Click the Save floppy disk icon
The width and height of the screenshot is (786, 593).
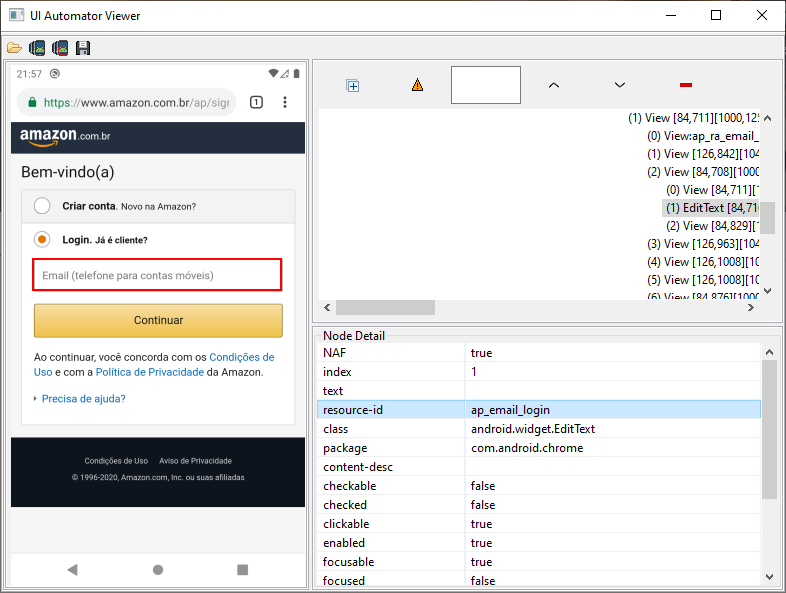(83, 48)
